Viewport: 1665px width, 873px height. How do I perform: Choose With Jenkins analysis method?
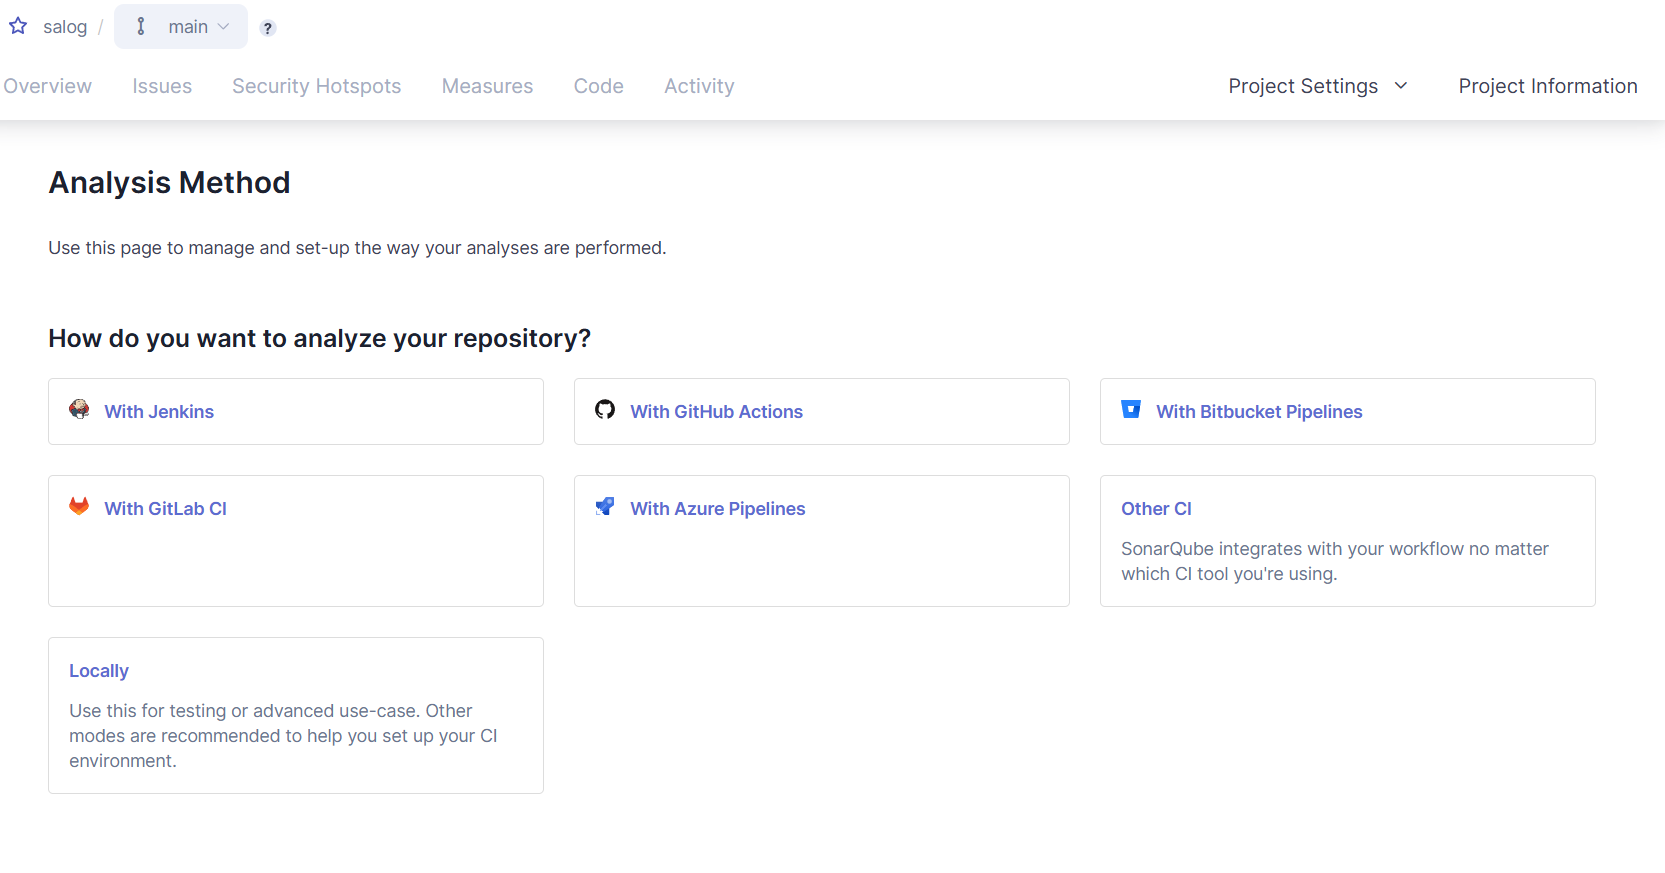tap(296, 411)
